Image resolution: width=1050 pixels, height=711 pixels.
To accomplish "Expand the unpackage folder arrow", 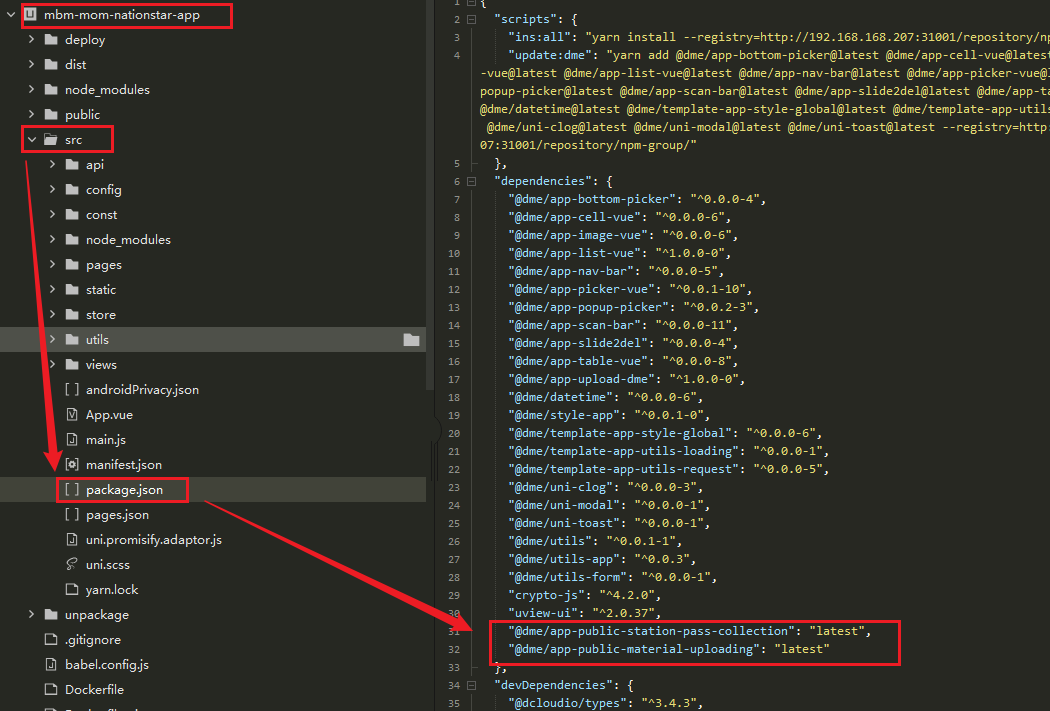I will [x=32, y=615].
